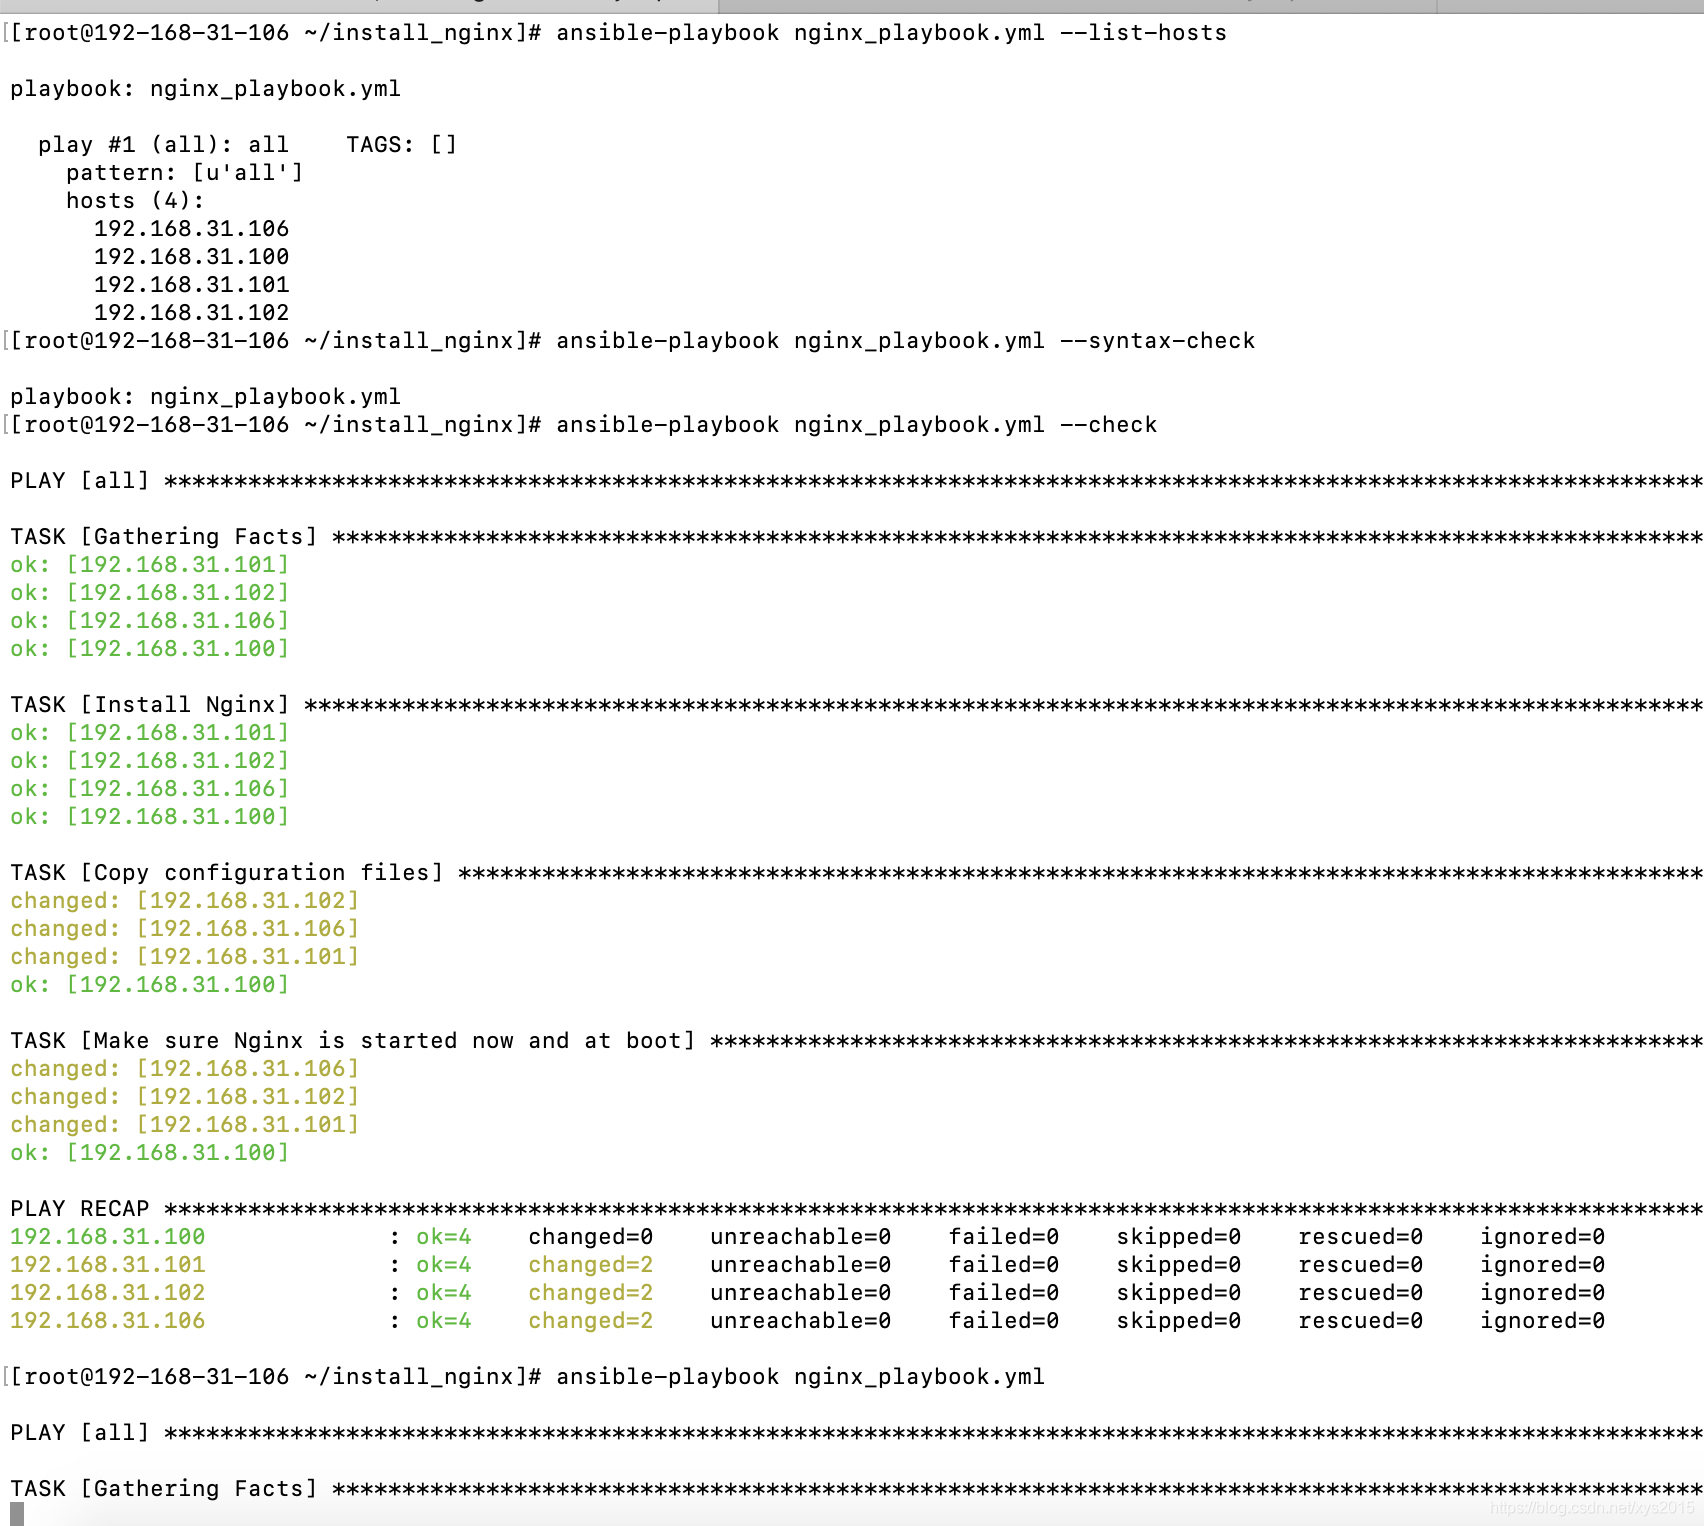Viewport: 1704px width, 1526px height.
Task: Click the 'TAGS: []' text
Action: click(x=401, y=145)
